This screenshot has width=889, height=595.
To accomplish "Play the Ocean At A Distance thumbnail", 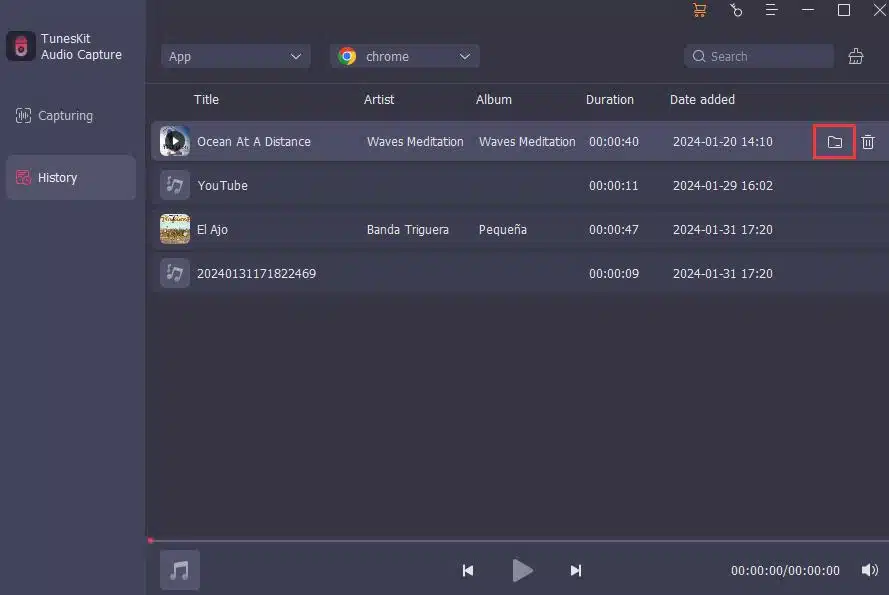I will tap(175, 141).
